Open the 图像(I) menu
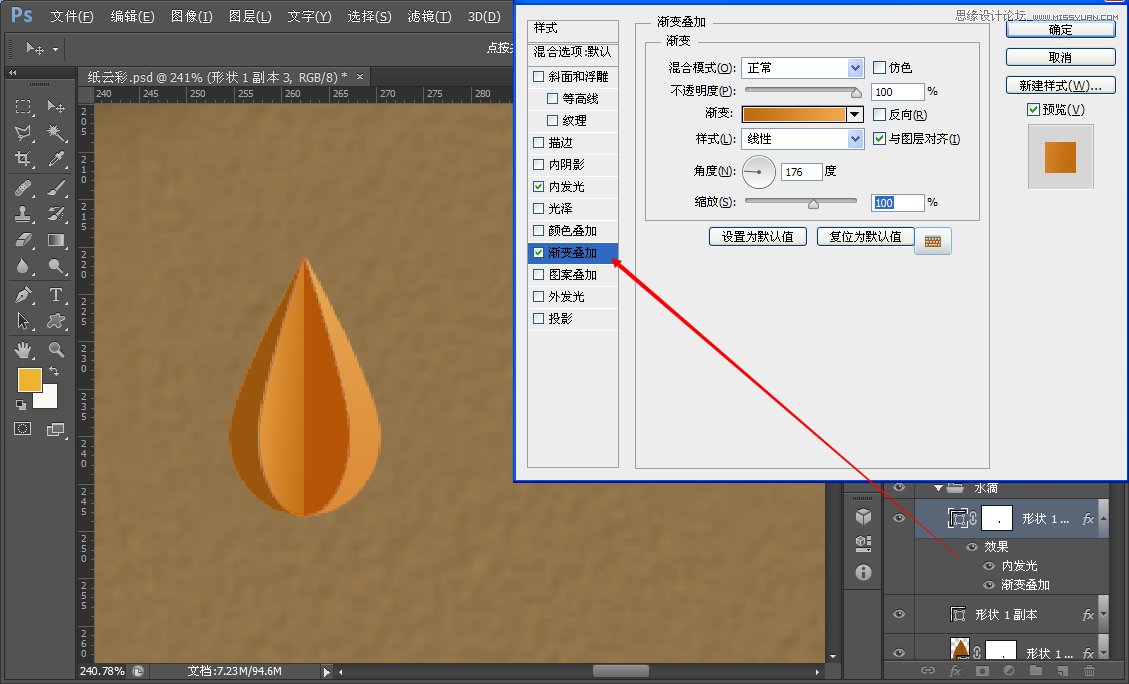1129x684 pixels. point(192,16)
